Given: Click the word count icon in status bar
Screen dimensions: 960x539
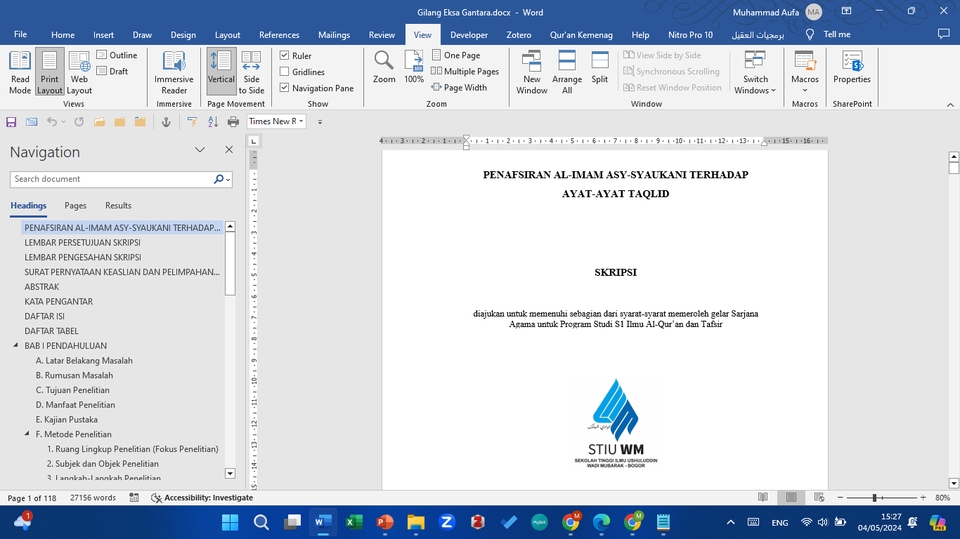Looking at the screenshot, I should (134, 497).
